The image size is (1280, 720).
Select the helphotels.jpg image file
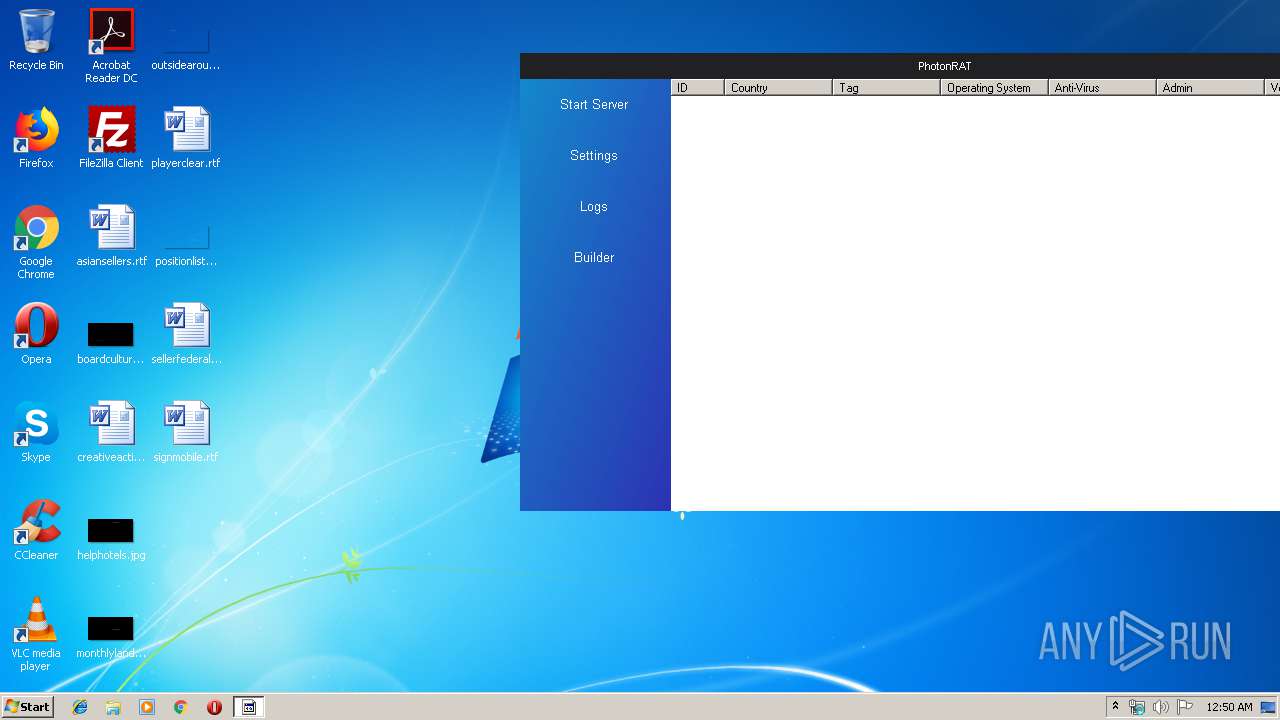(111, 538)
